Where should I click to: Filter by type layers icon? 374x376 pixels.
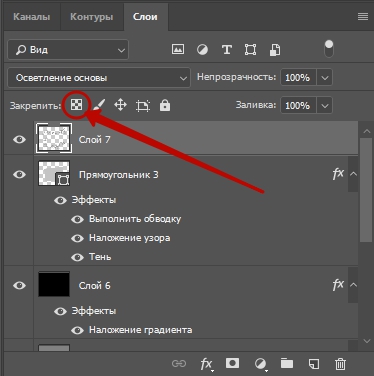[227, 50]
